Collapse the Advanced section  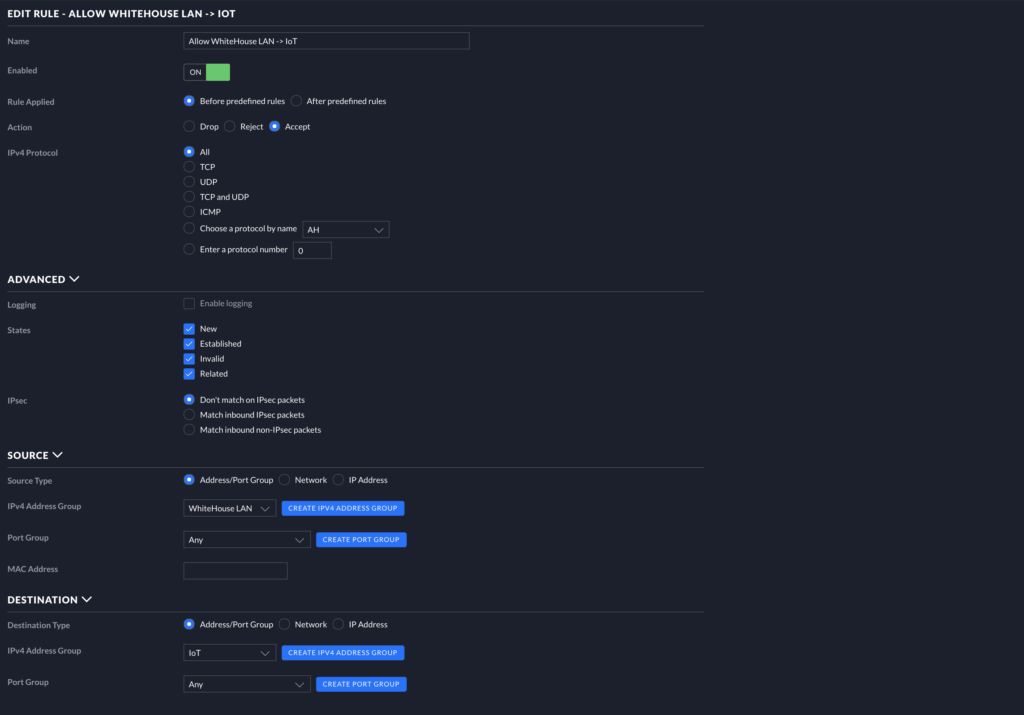click(75, 280)
